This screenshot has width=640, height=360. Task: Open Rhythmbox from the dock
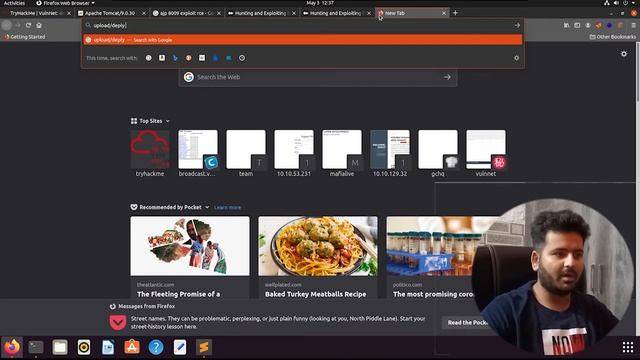click(x=84, y=347)
